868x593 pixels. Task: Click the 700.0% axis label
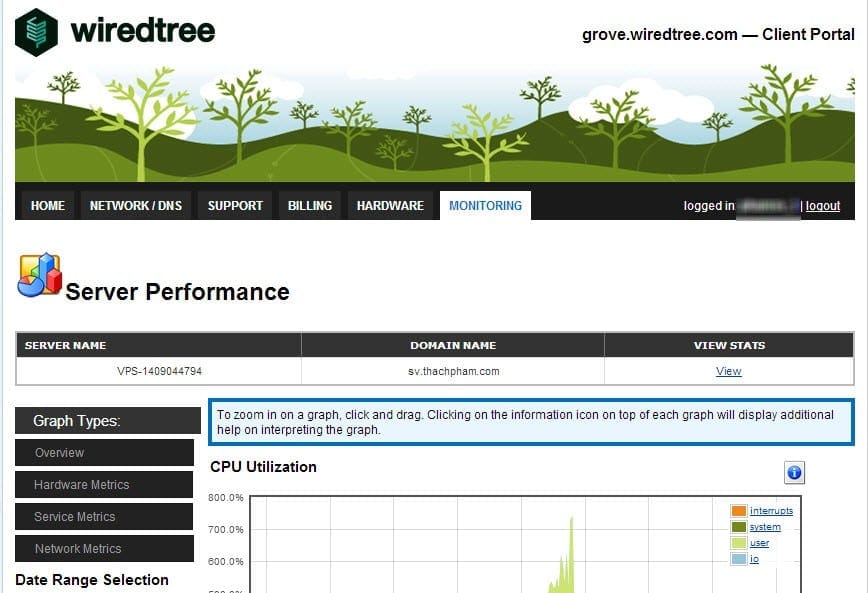click(x=226, y=529)
